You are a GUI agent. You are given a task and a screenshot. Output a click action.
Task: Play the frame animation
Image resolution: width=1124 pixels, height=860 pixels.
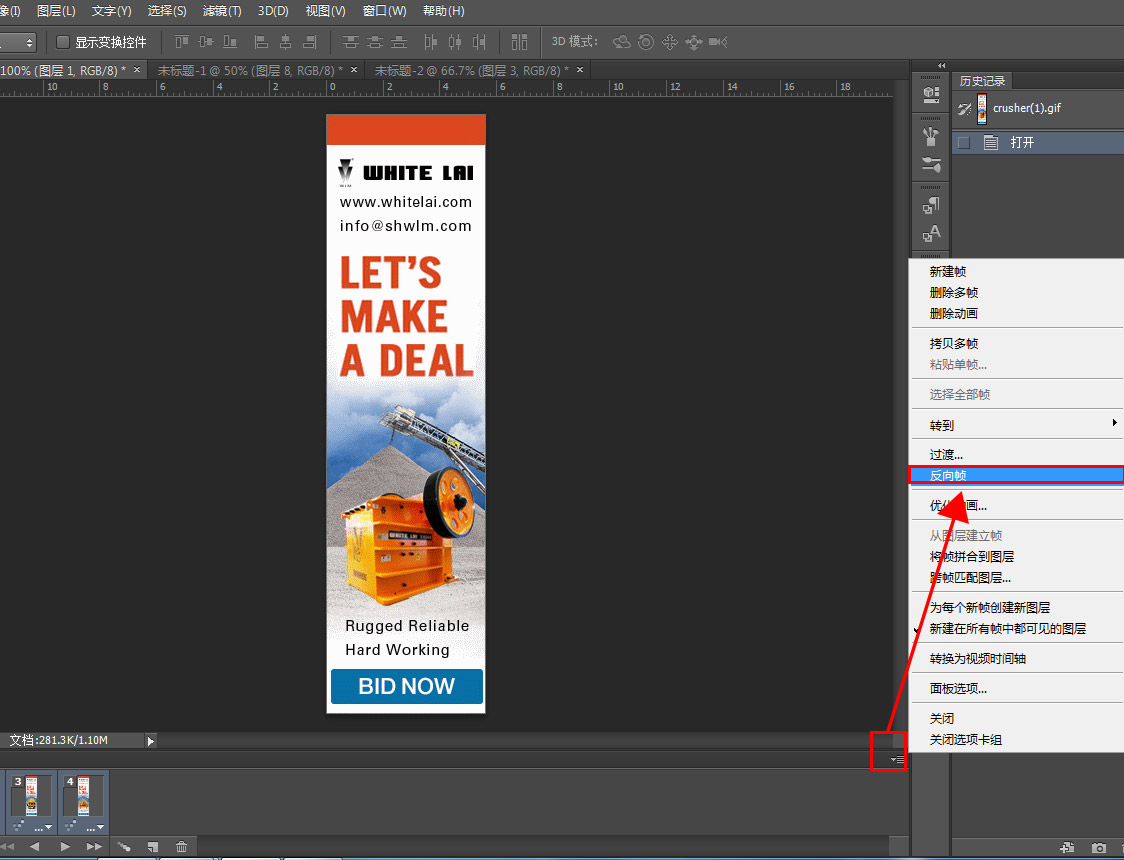coord(65,846)
